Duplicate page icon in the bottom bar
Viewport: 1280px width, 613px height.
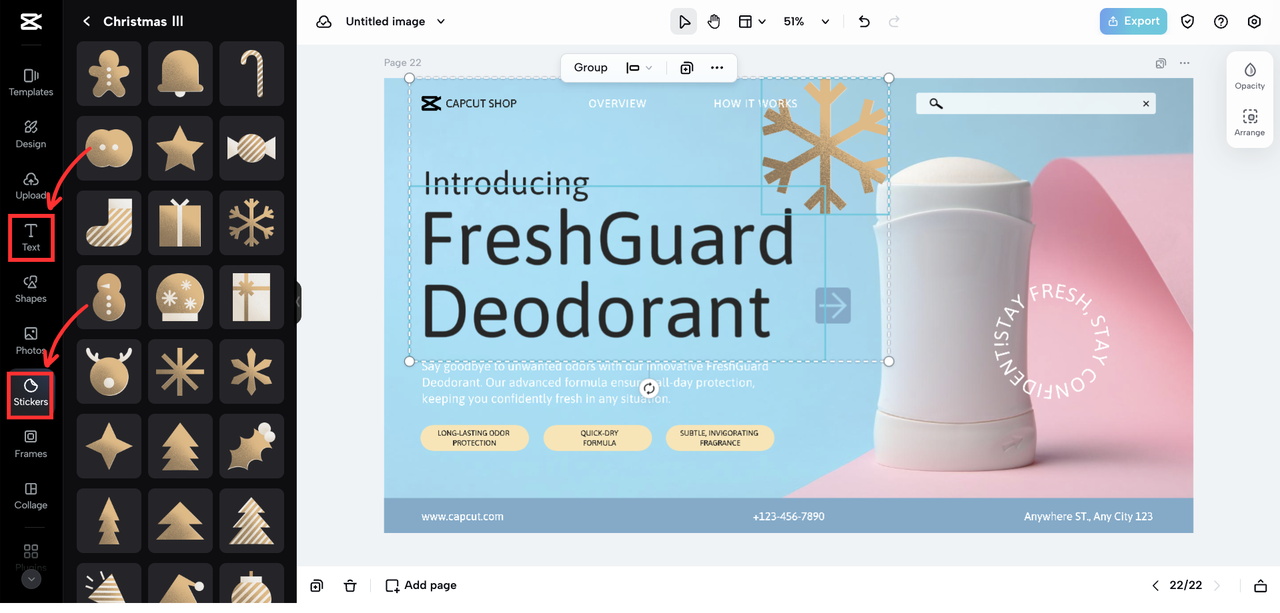point(317,585)
